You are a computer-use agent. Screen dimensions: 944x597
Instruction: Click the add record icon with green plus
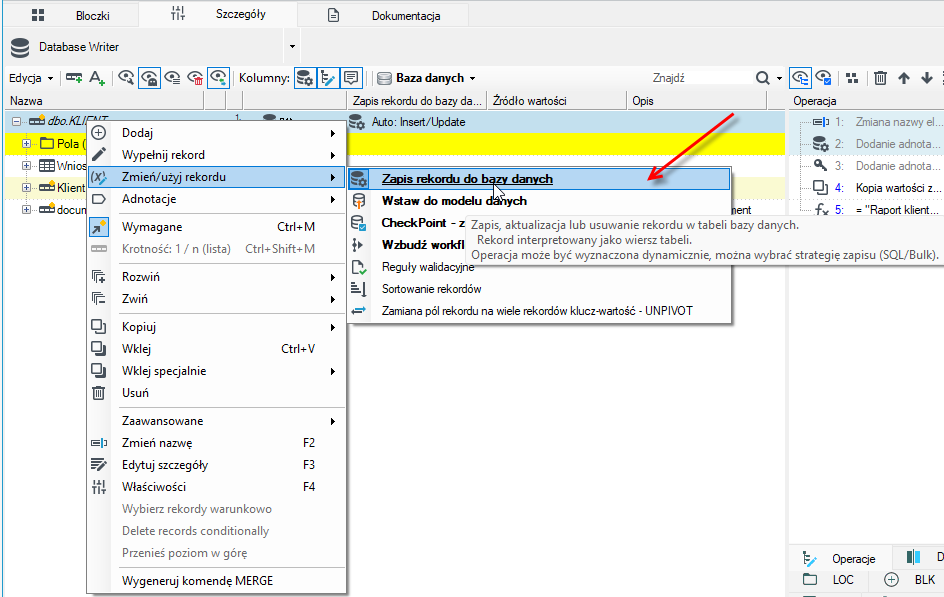click(x=74, y=78)
